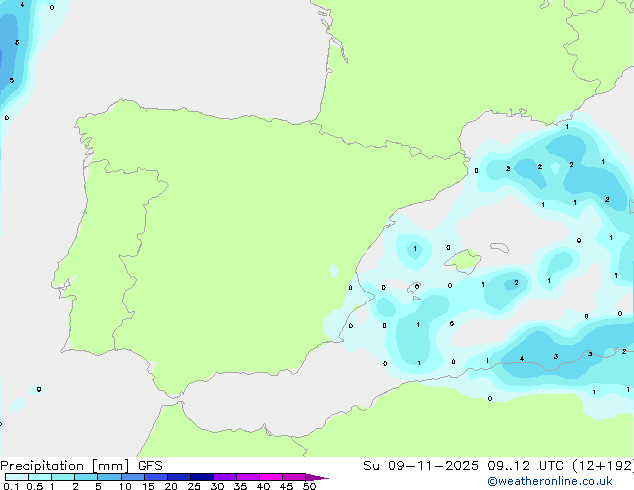
Task: Click the over-50 mm legend arrow tip
Action: [x=317, y=477]
